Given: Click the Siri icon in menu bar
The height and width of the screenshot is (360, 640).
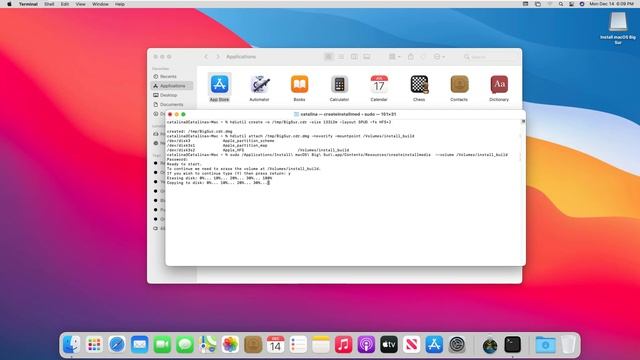Looking at the screenshot, I should click(582, 4).
